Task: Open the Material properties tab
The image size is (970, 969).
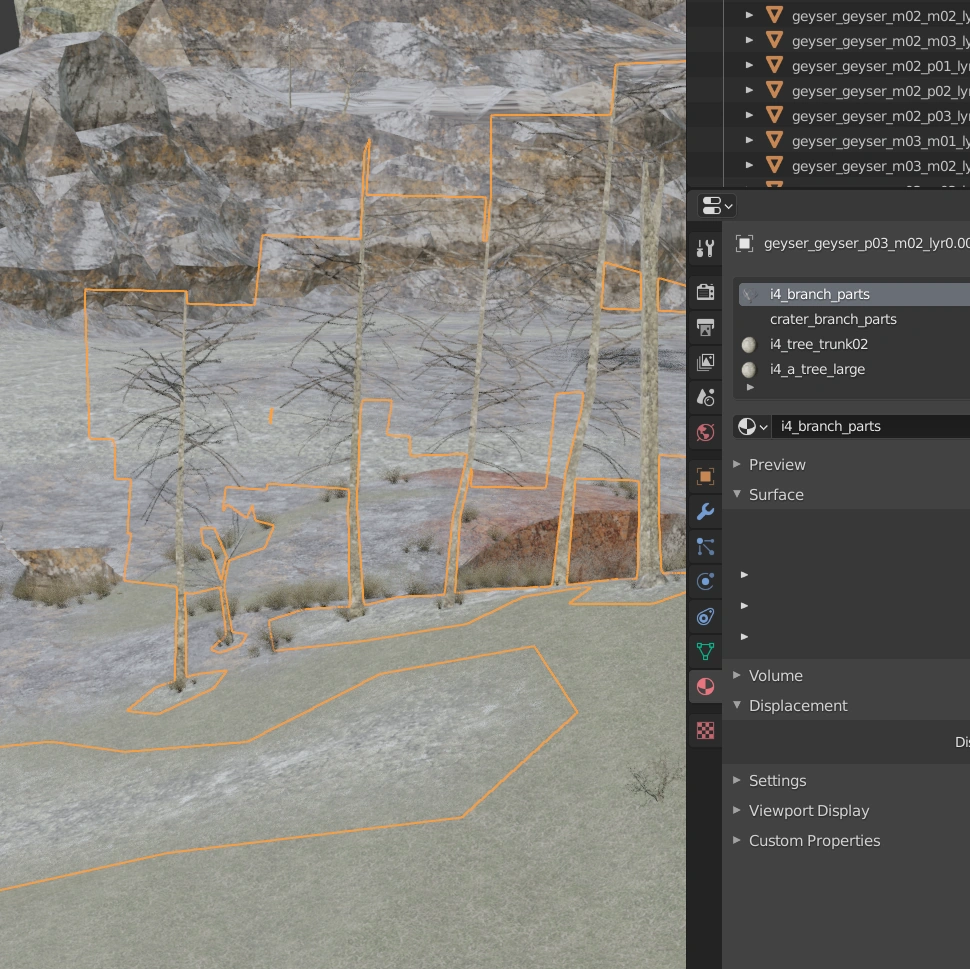Action: (705, 686)
